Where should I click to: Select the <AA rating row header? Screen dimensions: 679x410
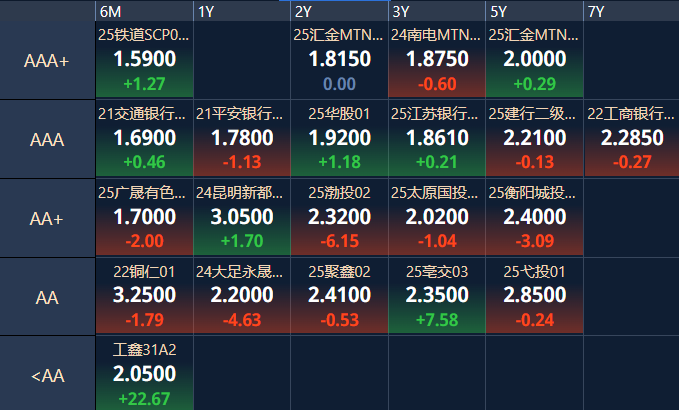pos(47,376)
